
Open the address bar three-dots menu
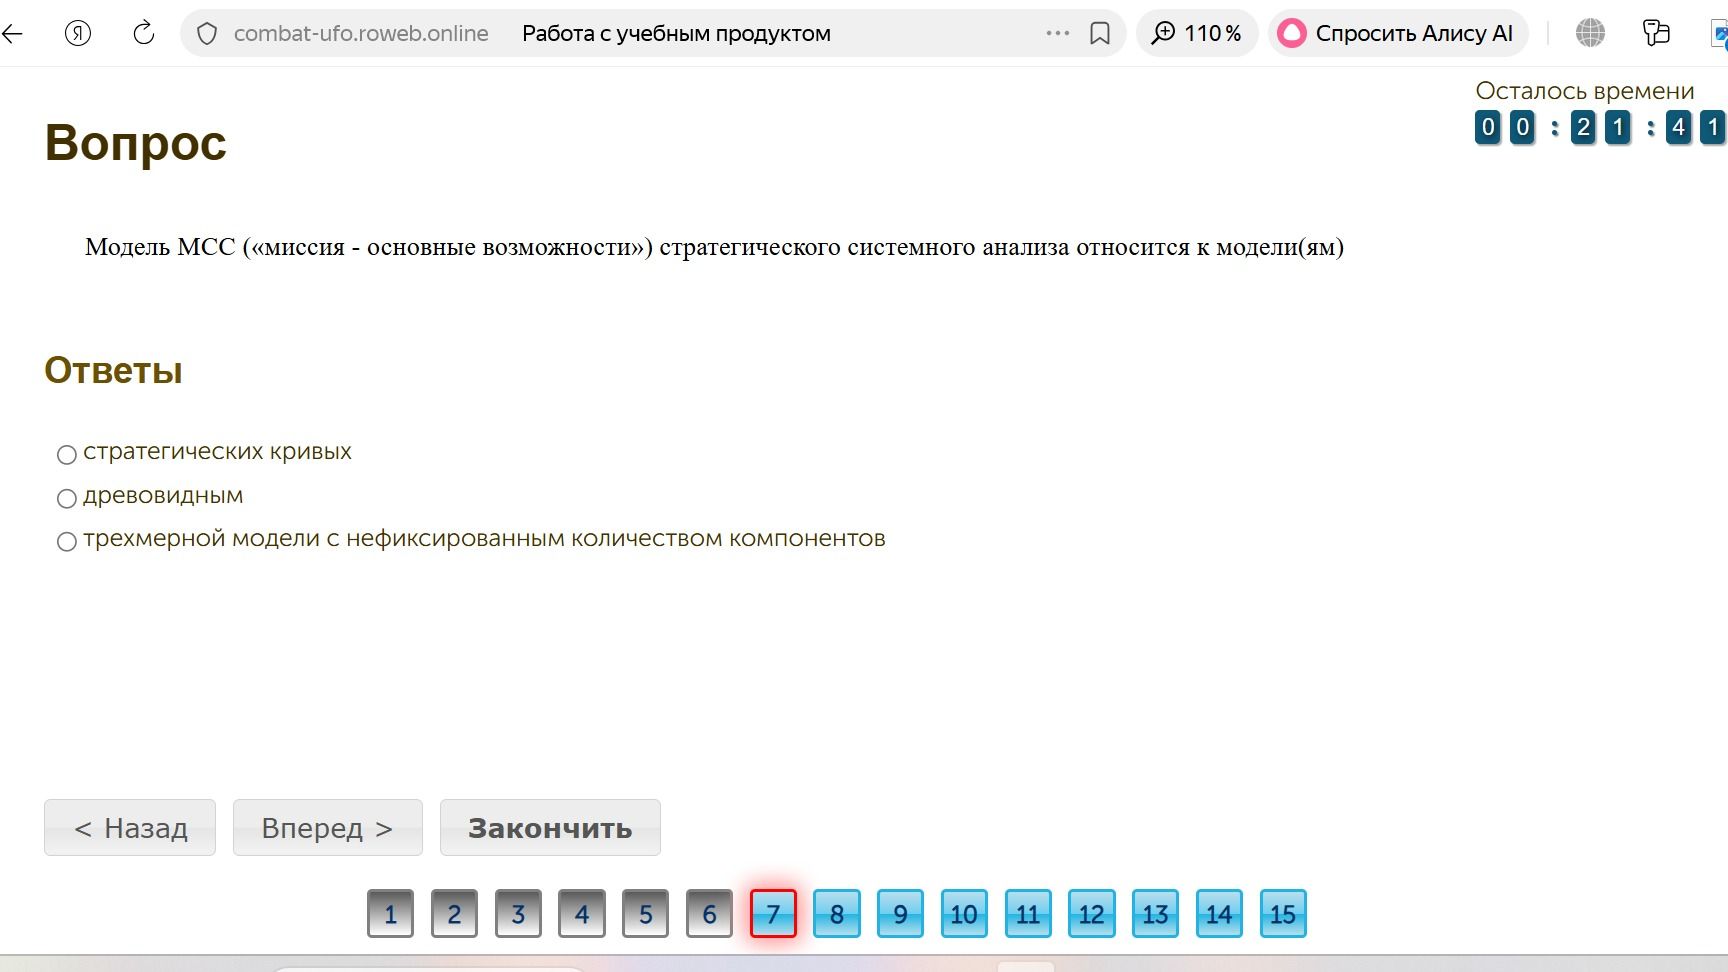coord(1058,33)
